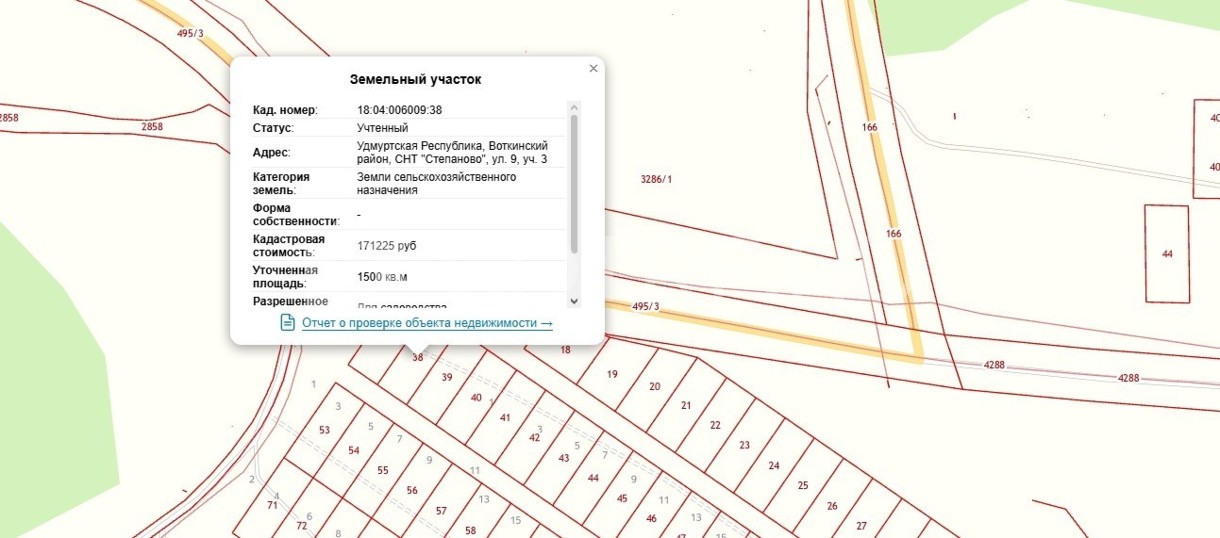
Task: Click Земли сельскохозяйственного назначения category value
Action: click(436, 183)
